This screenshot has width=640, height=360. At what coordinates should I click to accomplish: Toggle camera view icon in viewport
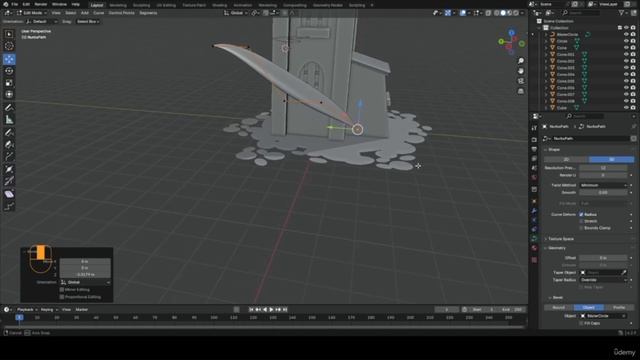click(x=521, y=81)
